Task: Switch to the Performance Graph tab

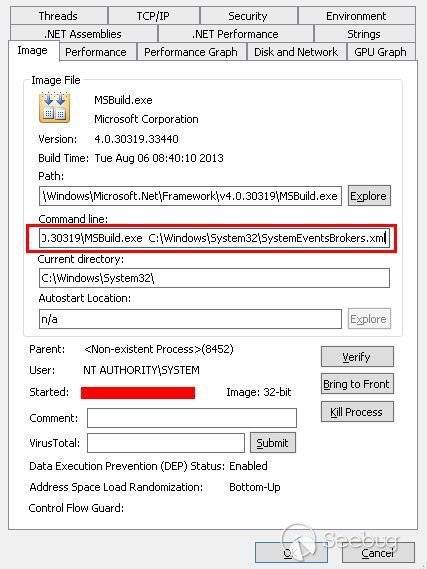Action: click(191, 52)
